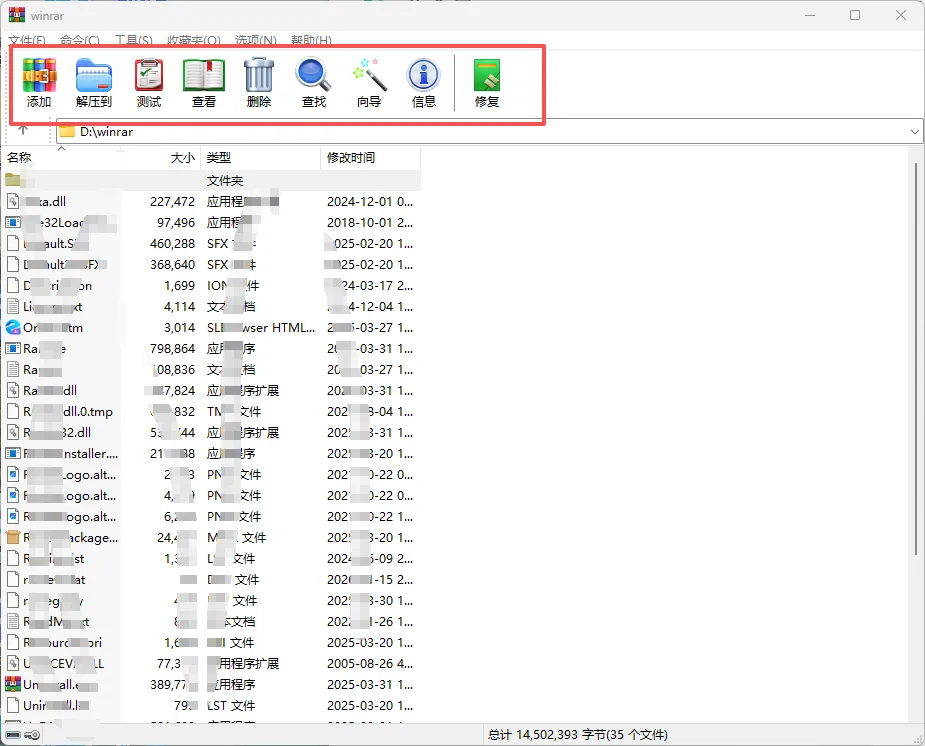Click the package box icon of the 'ackage...' file
The height and width of the screenshot is (746, 925).
pyautogui.click(x=13, y=537)
